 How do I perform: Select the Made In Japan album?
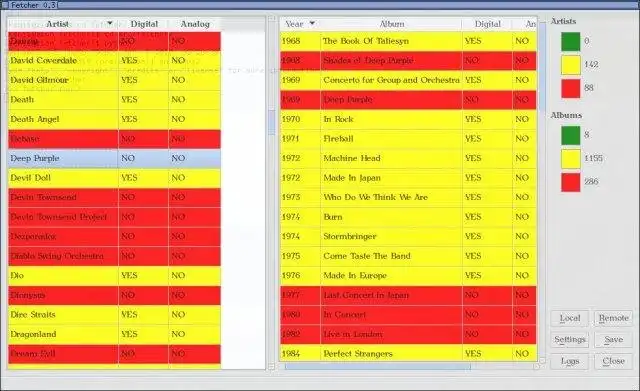[x=409, y=178]
